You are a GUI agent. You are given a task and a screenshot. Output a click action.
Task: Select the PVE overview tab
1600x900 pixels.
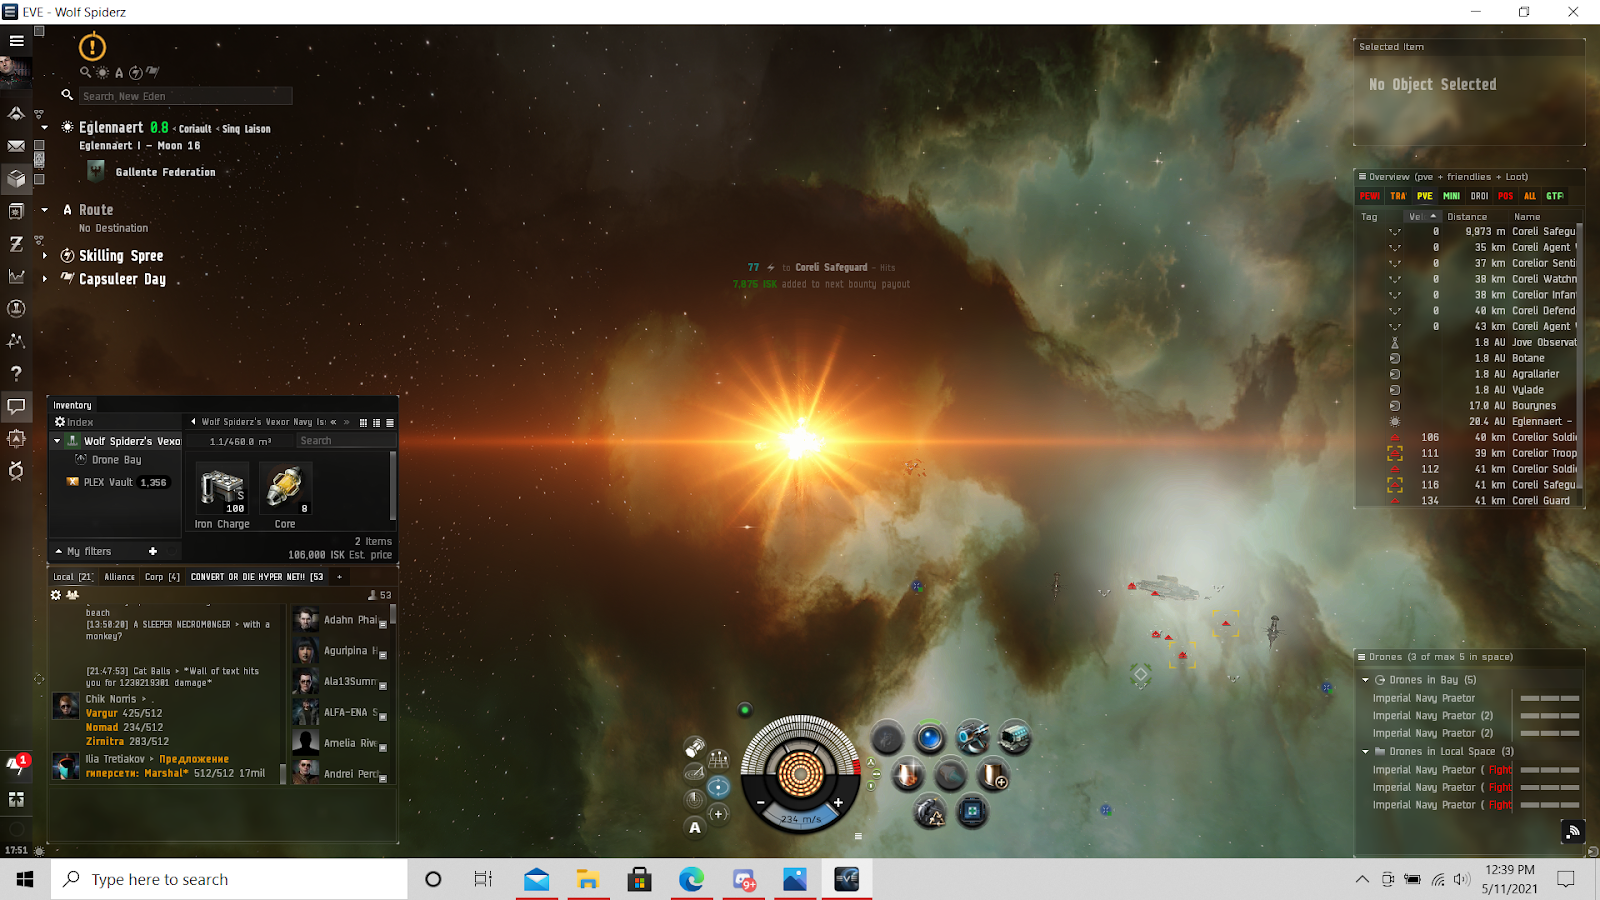(x=1424, y=196)
